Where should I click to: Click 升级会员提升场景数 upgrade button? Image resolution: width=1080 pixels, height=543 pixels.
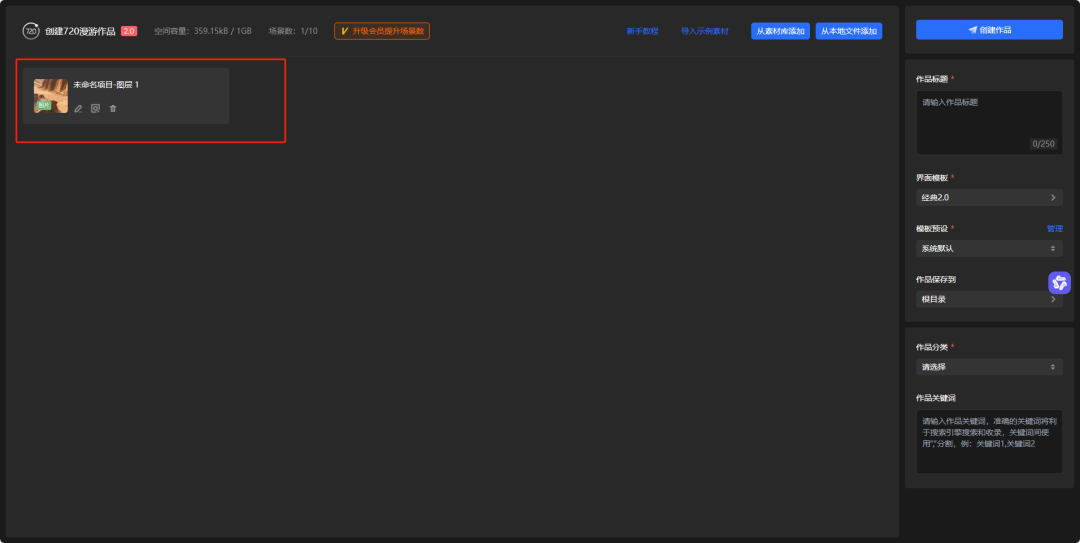(x=382, y=31)
